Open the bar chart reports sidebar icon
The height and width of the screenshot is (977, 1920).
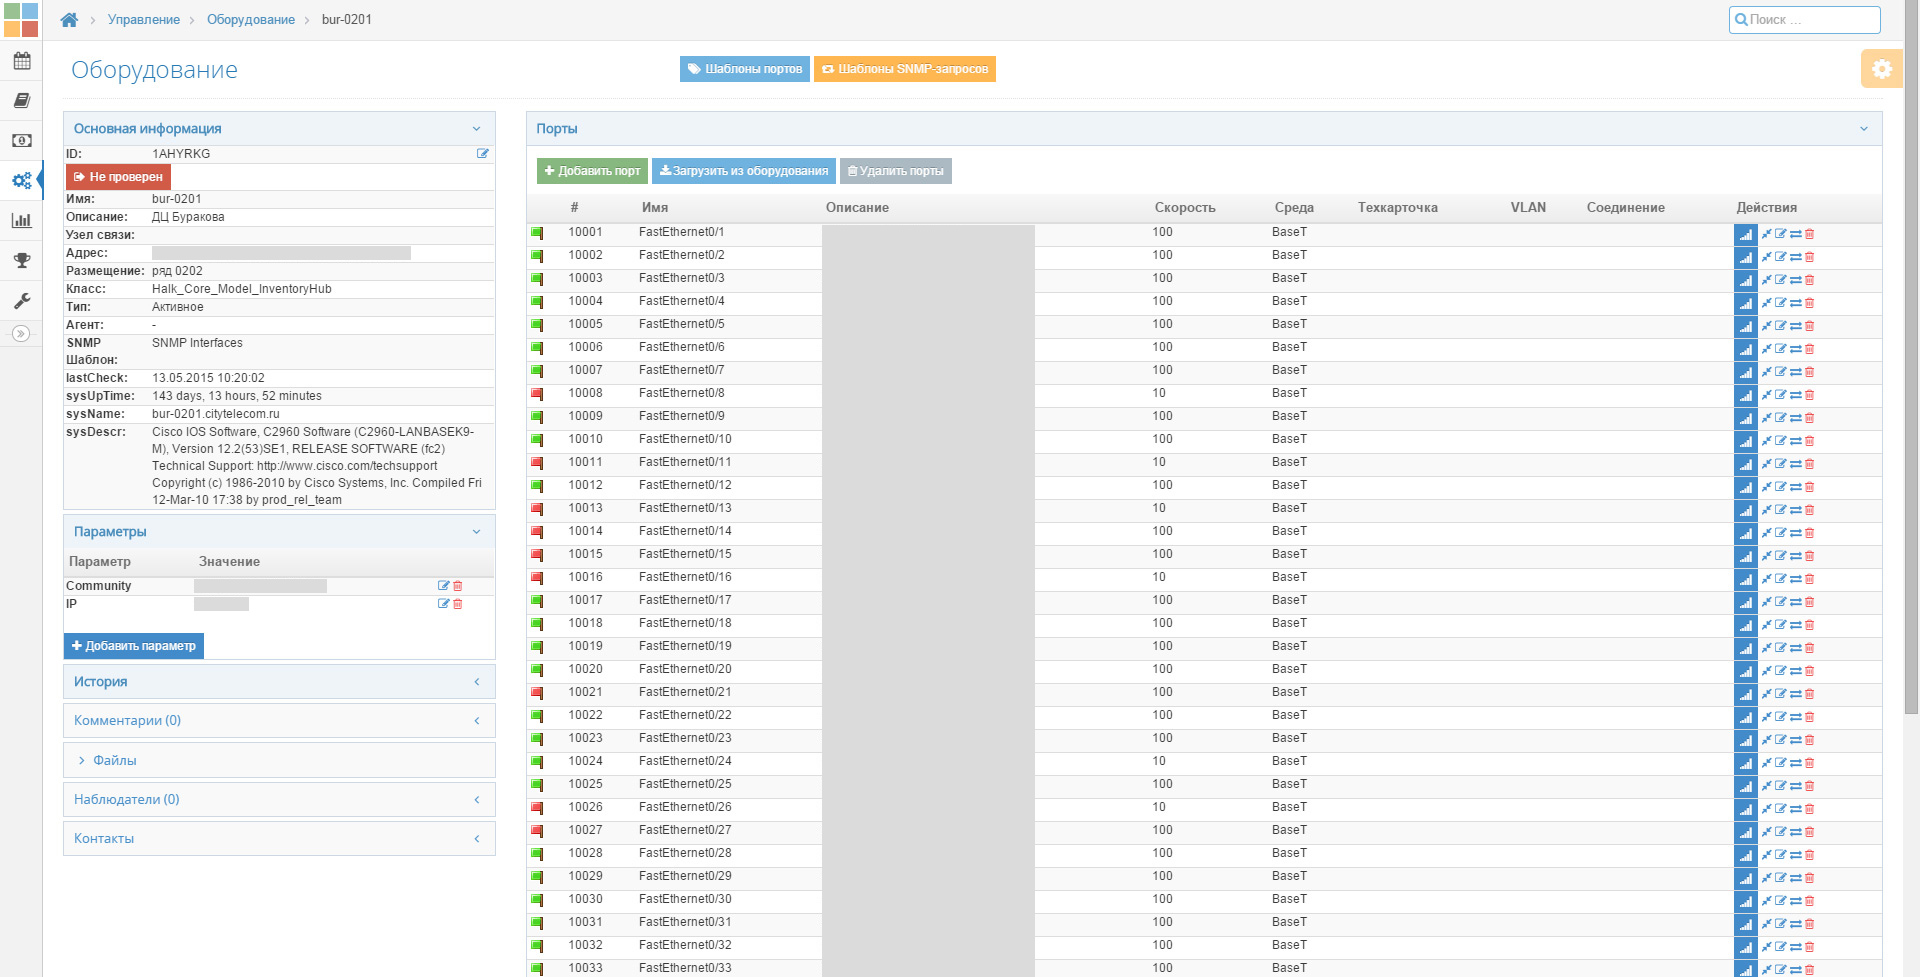tap(21, 221)
